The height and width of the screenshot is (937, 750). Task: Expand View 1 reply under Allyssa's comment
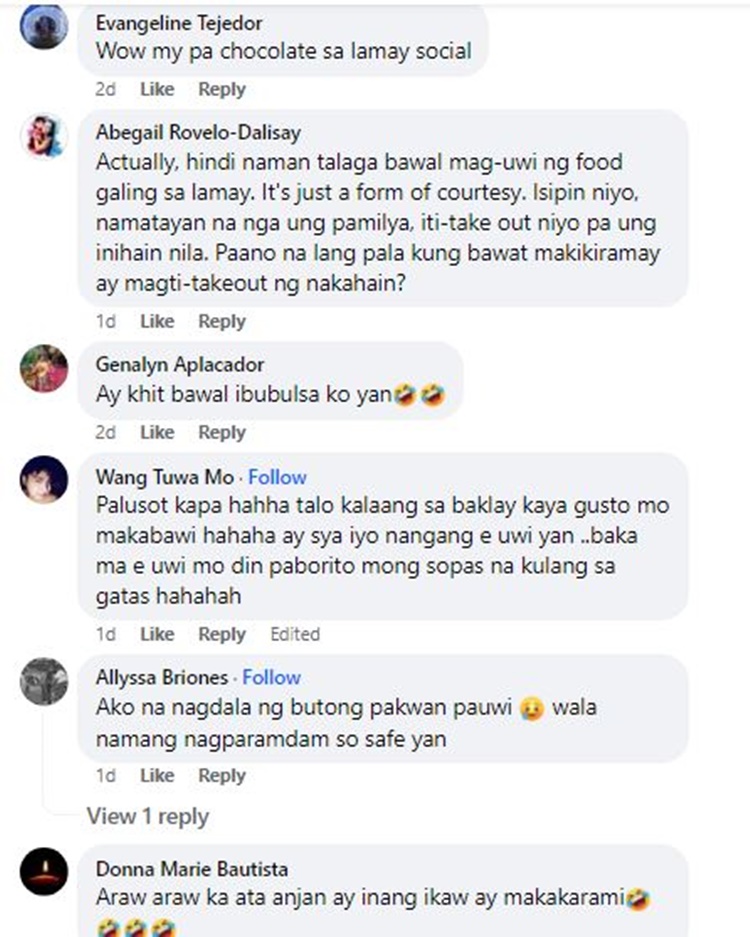(148, 816)
